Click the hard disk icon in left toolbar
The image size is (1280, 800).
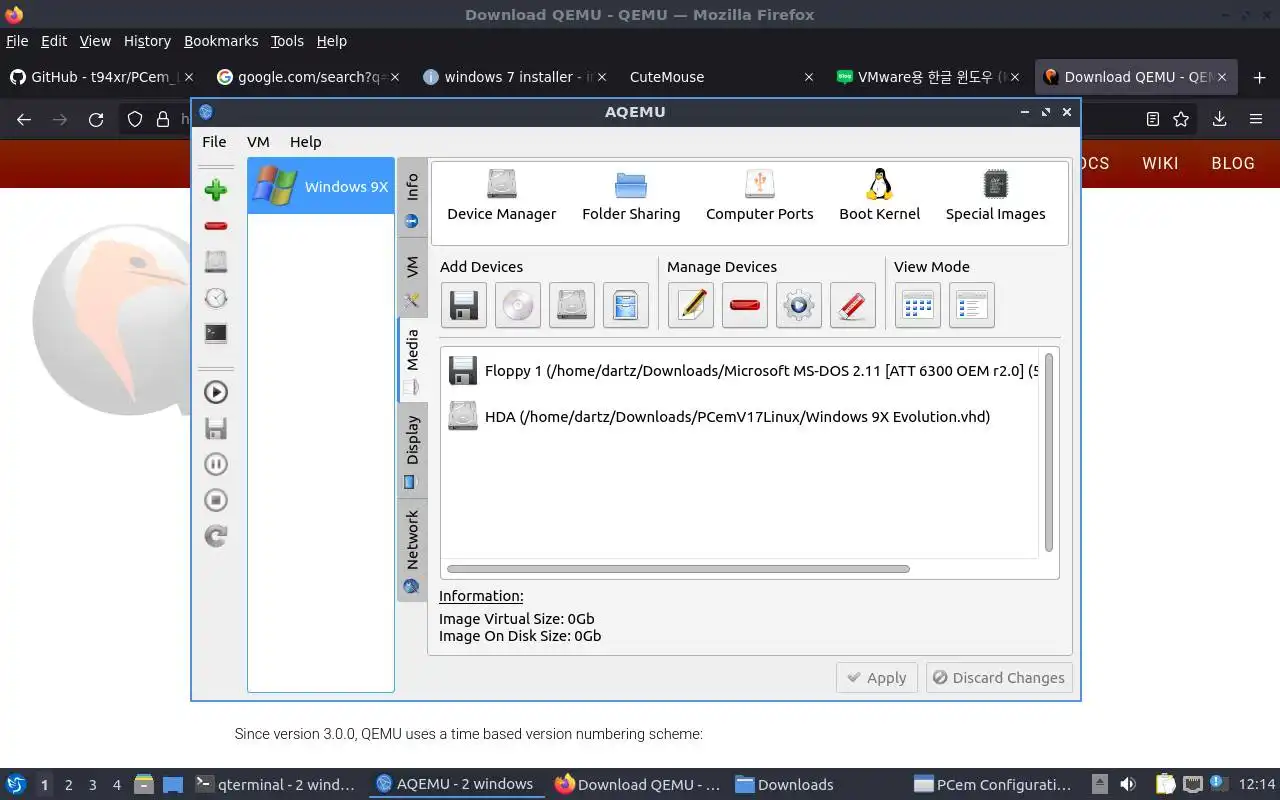click(216, 262)
